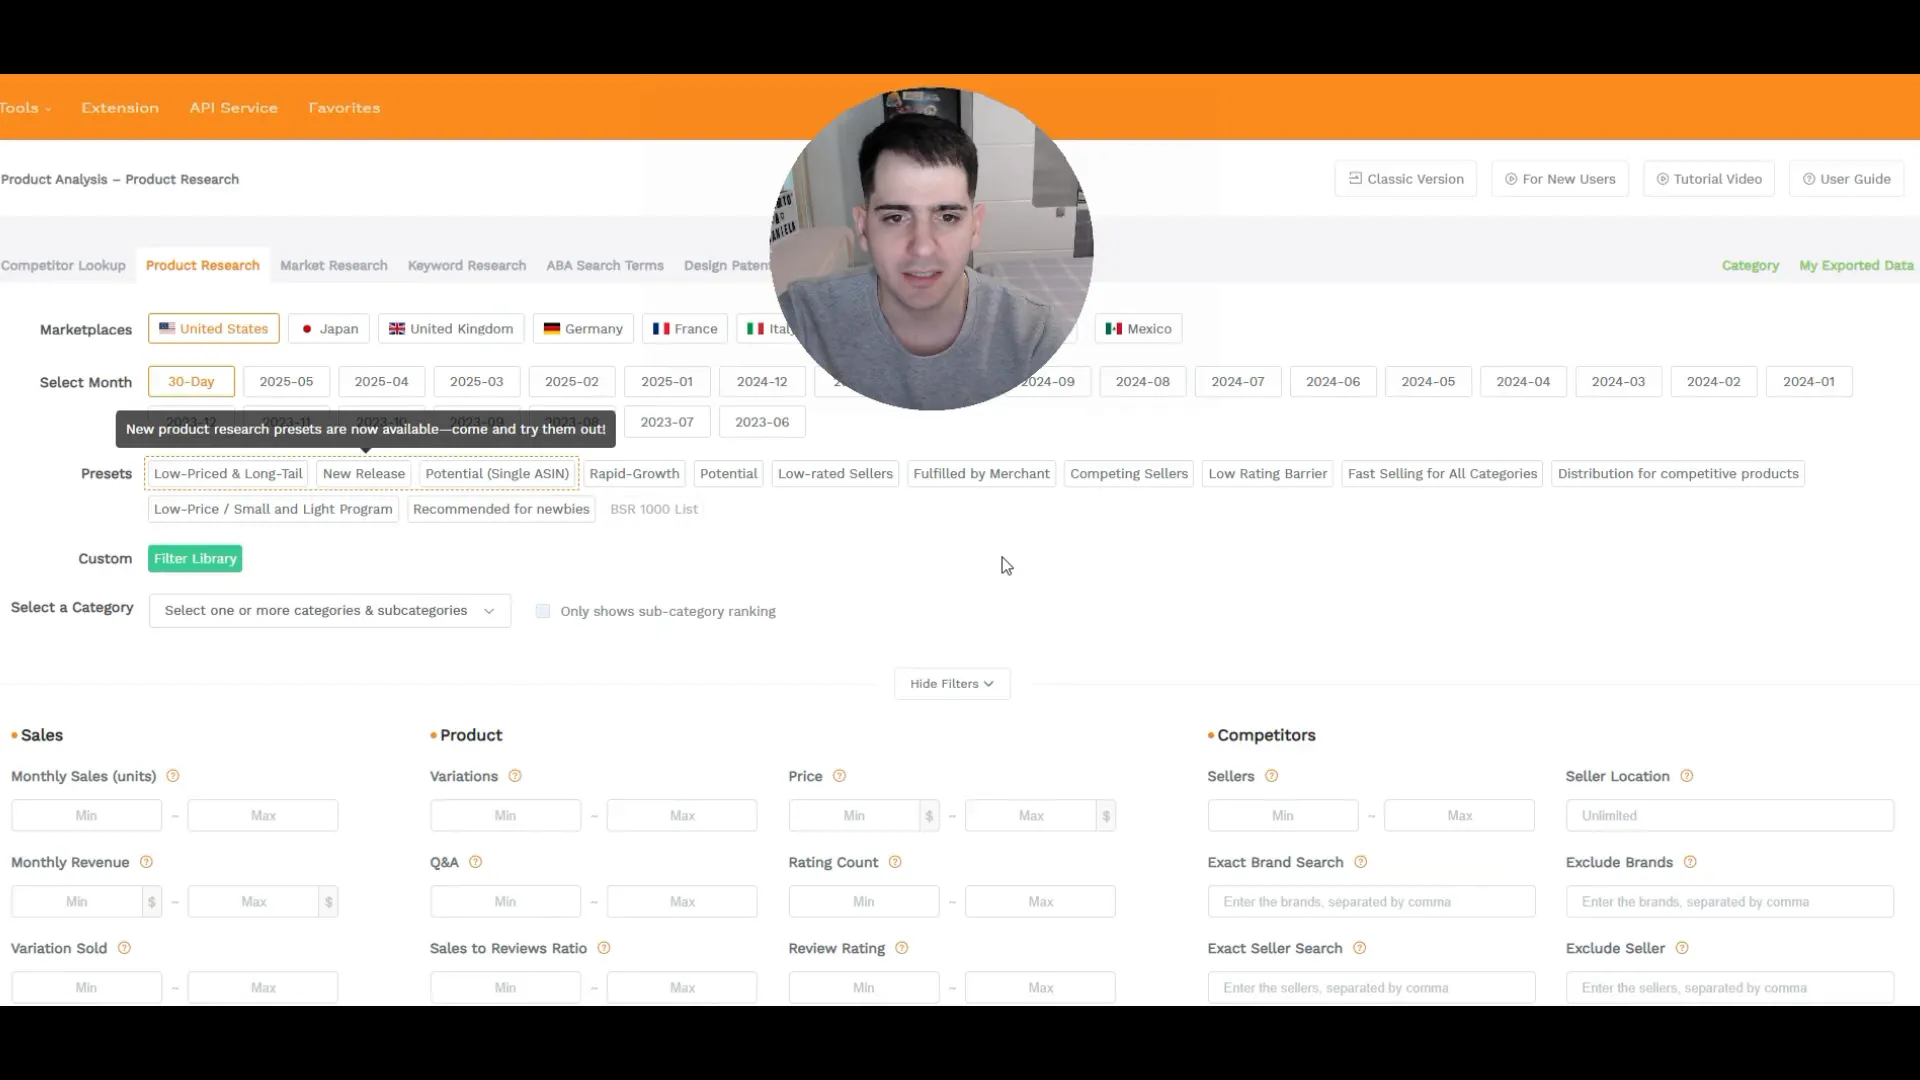Click the help icon beside Exclude Brands
This screenshot has width=1920, height=1080.
[x=1690, y=862]
